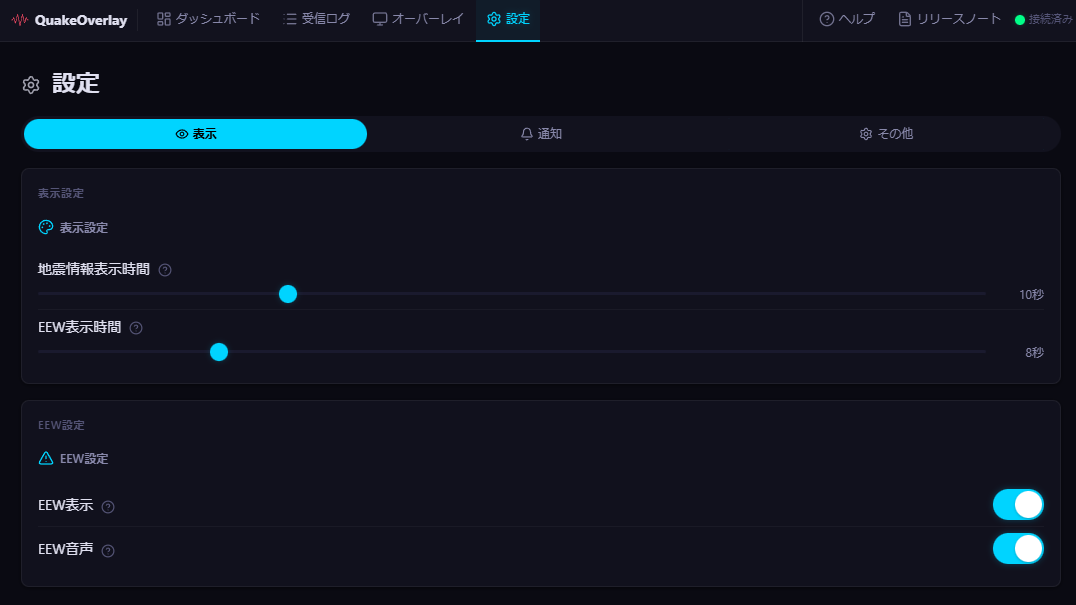The width and height of the screenshot is (1076, 605).
Task: Click the EEW音声 label text
Action: 66,549
